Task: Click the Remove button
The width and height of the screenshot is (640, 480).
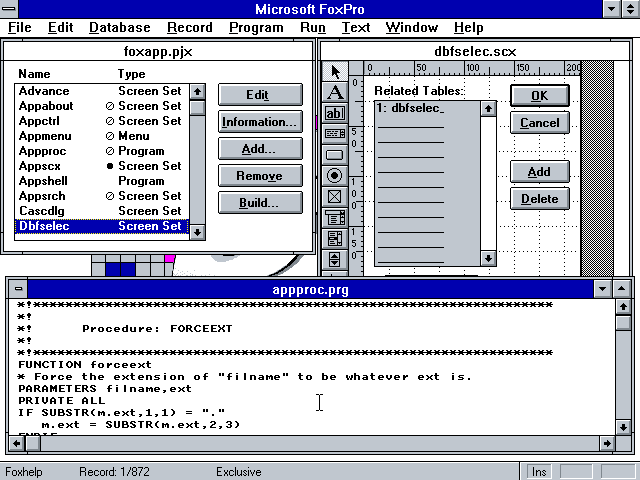Action: click(260, 176)
